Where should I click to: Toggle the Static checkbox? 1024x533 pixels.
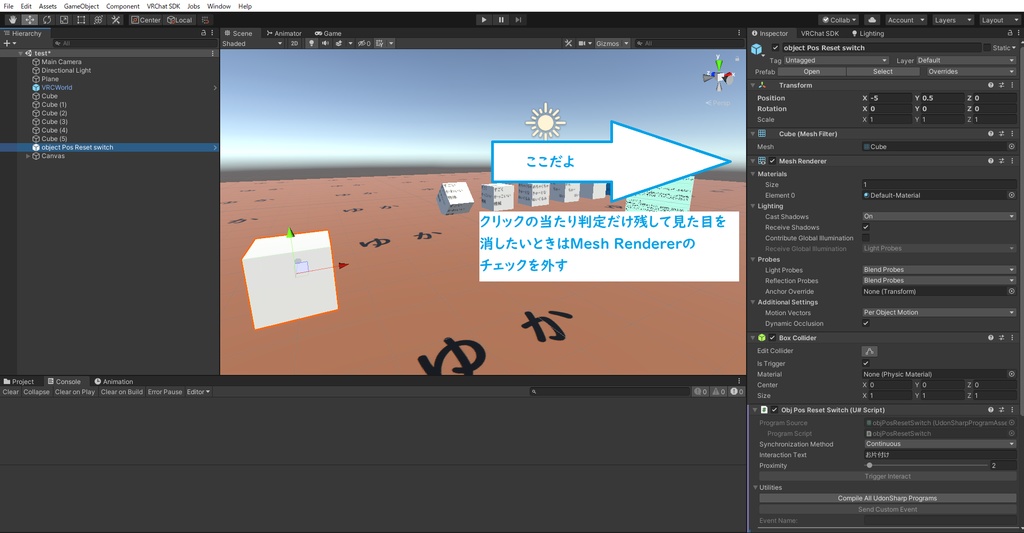[987, 48]
